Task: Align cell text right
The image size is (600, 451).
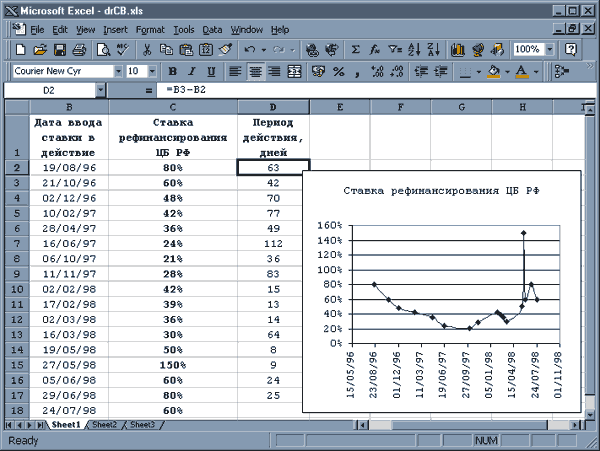Action: [274, 71]
